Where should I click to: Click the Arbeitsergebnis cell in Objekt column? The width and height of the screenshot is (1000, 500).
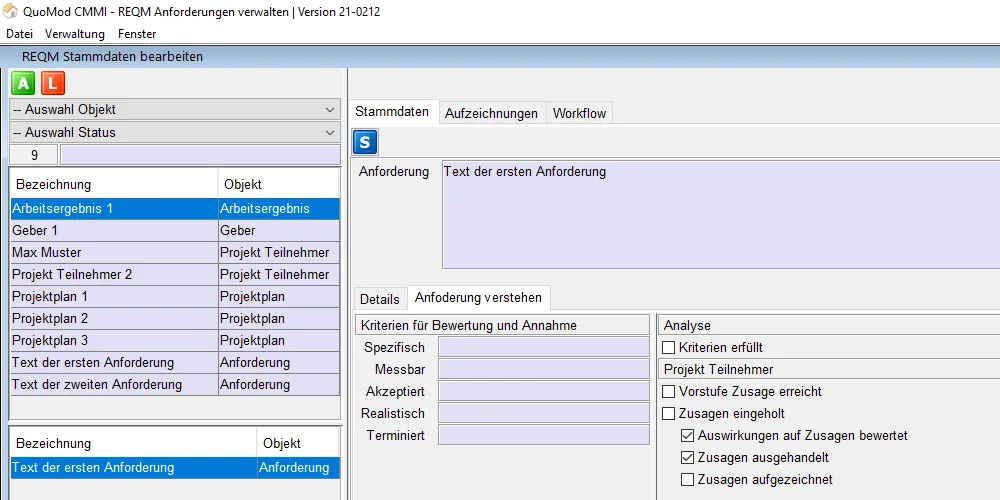(279, 209)
